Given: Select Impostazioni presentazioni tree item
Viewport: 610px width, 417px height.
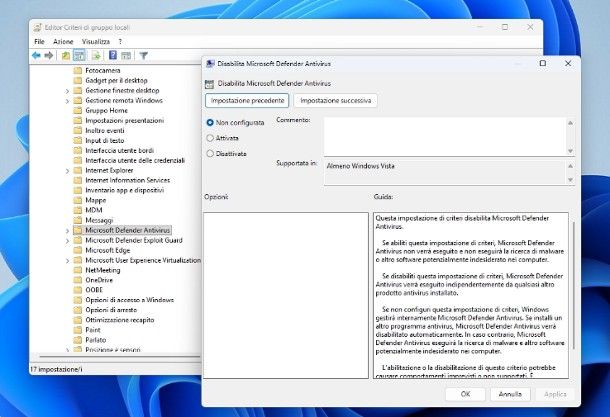Looking at the screenshot, I should (124, 121).
